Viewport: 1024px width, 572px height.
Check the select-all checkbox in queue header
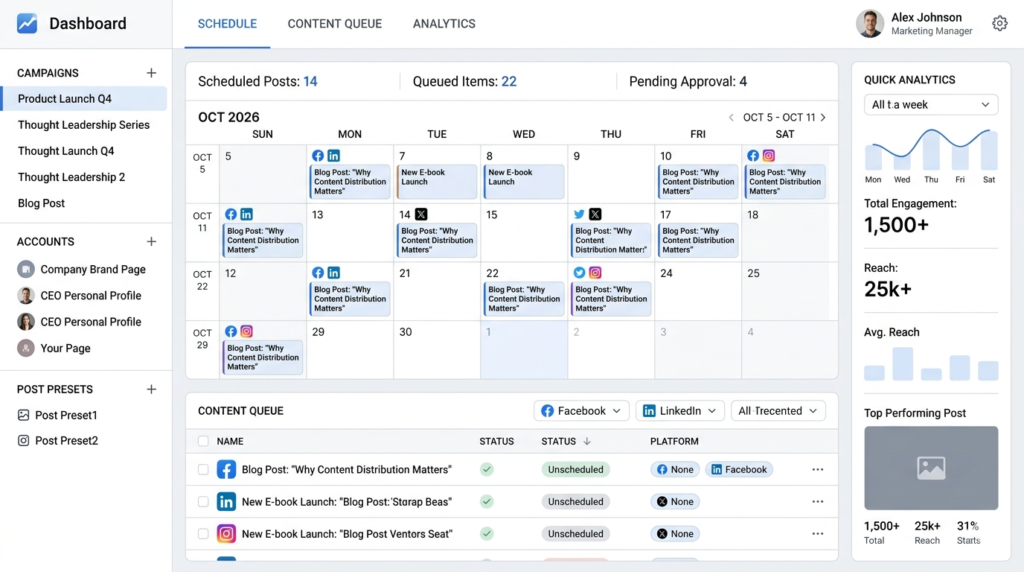coord(204,441)
